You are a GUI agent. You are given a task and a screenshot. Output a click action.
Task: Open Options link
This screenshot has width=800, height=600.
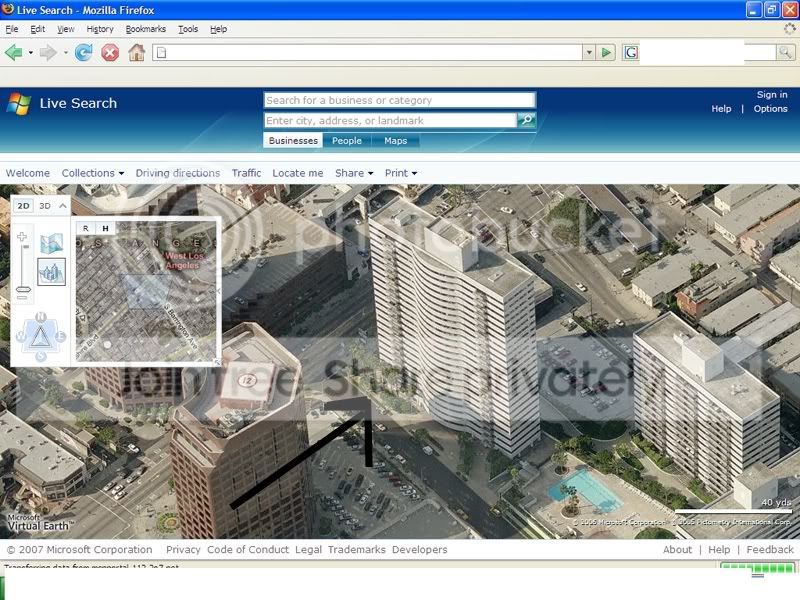click(770, 109)
